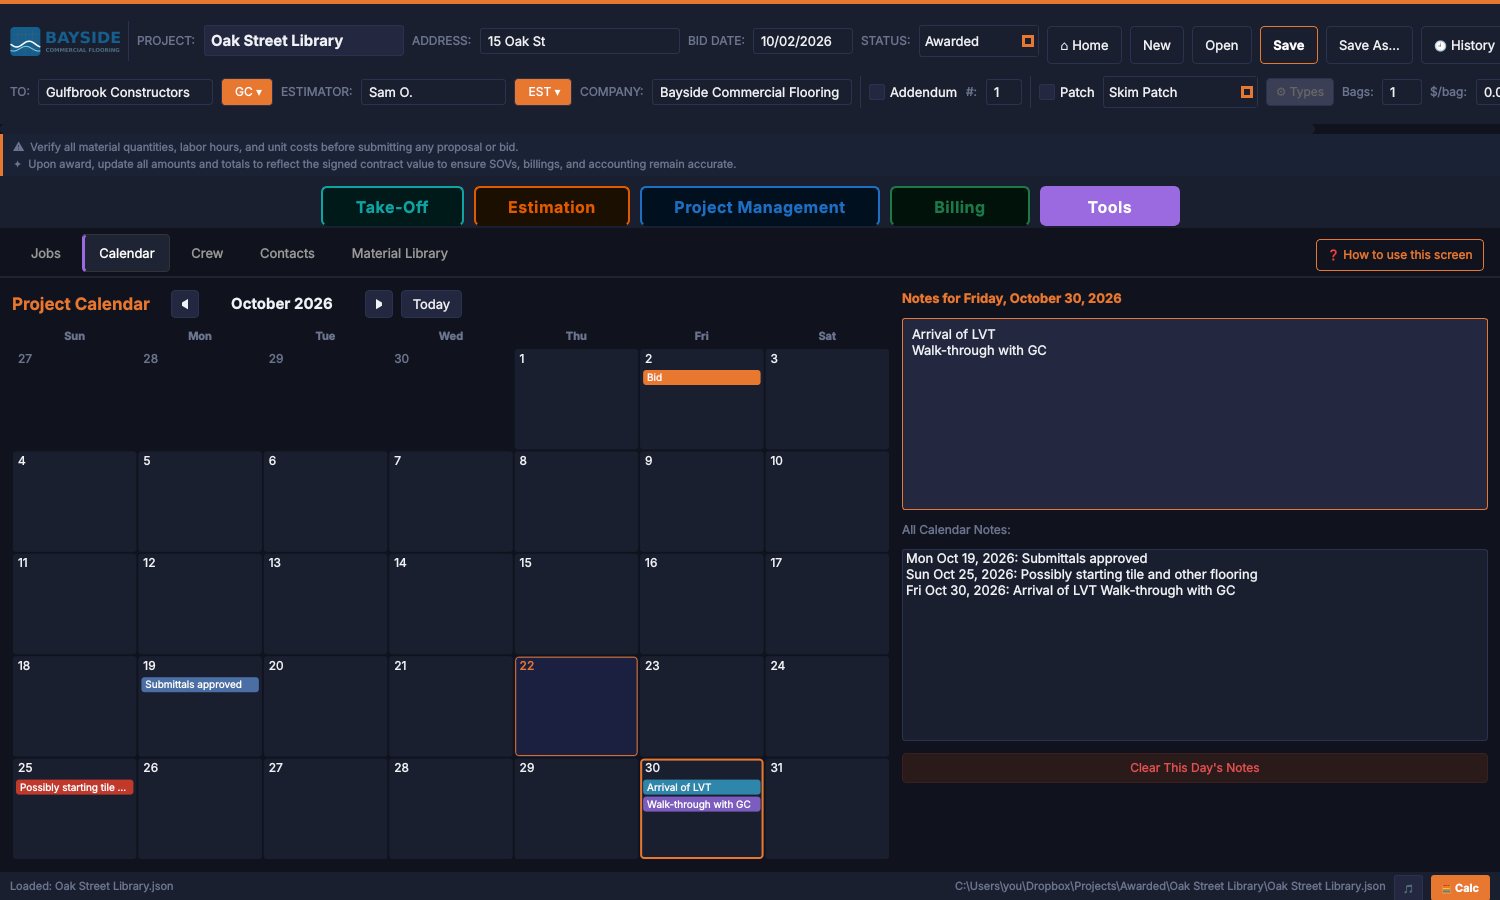This screenshot has height=900, width=1500.
Task: Open the Billing tab
Action: pos(959,207)
